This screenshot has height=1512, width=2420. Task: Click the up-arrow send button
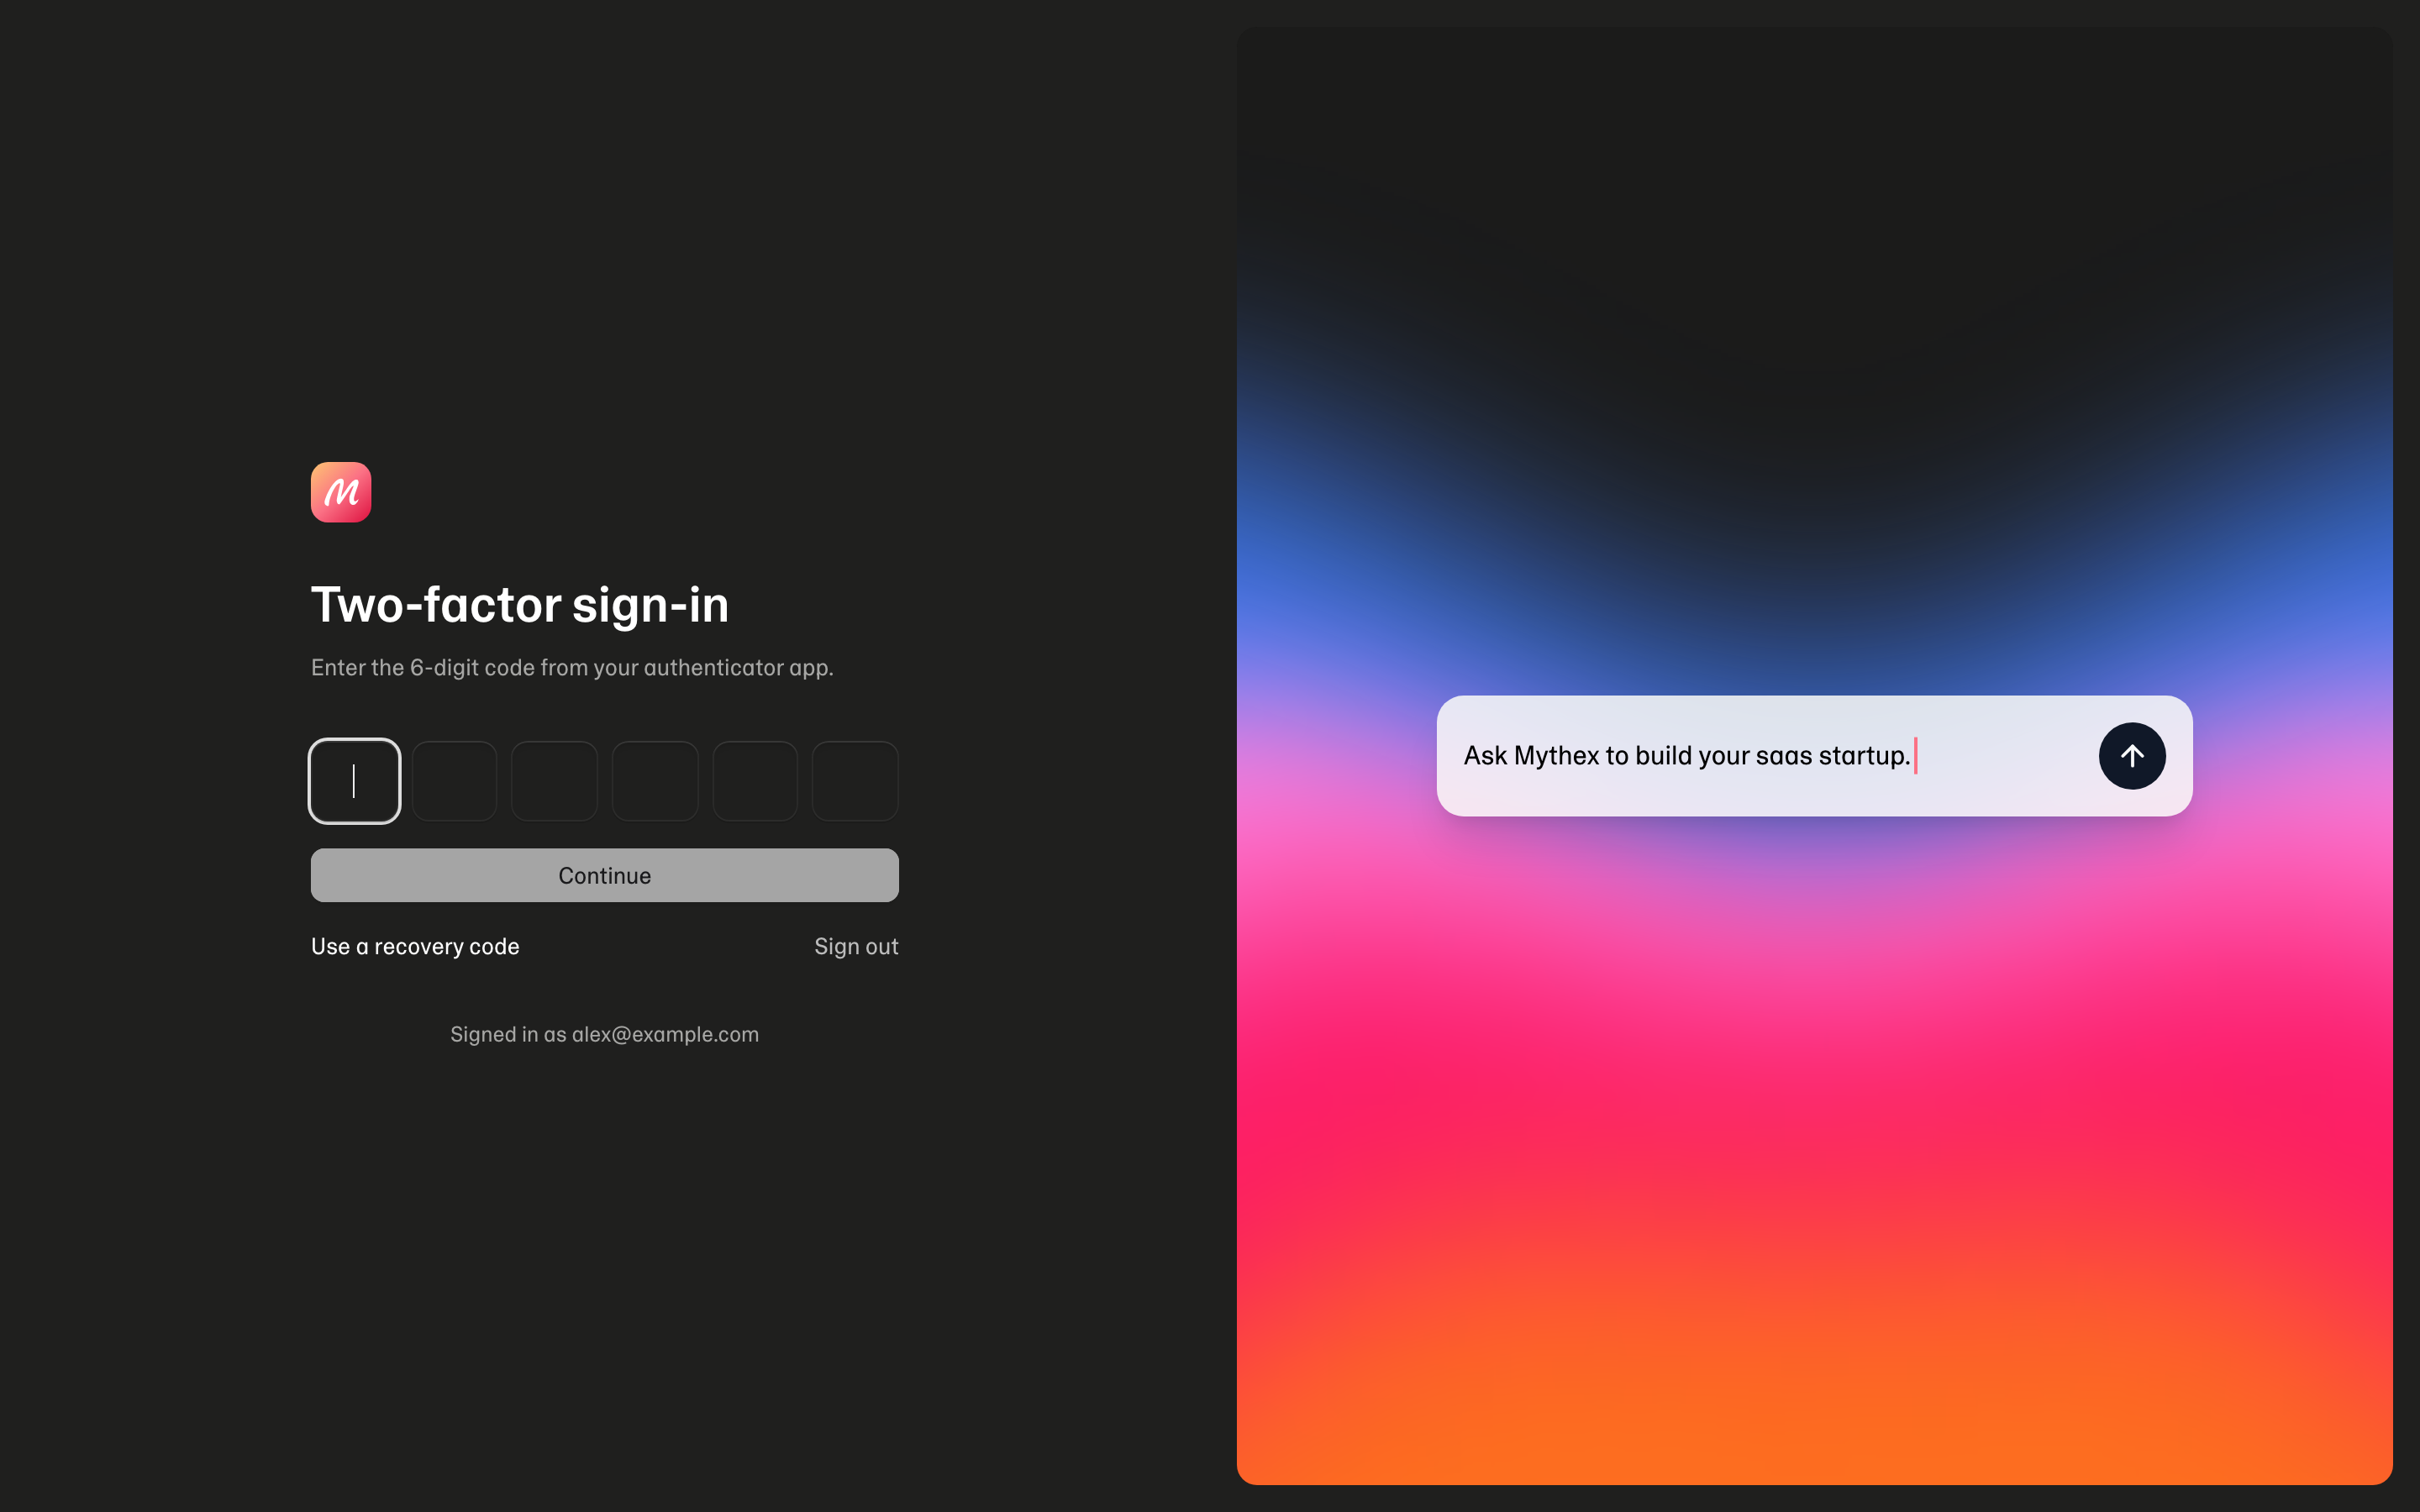(2132, 756)
